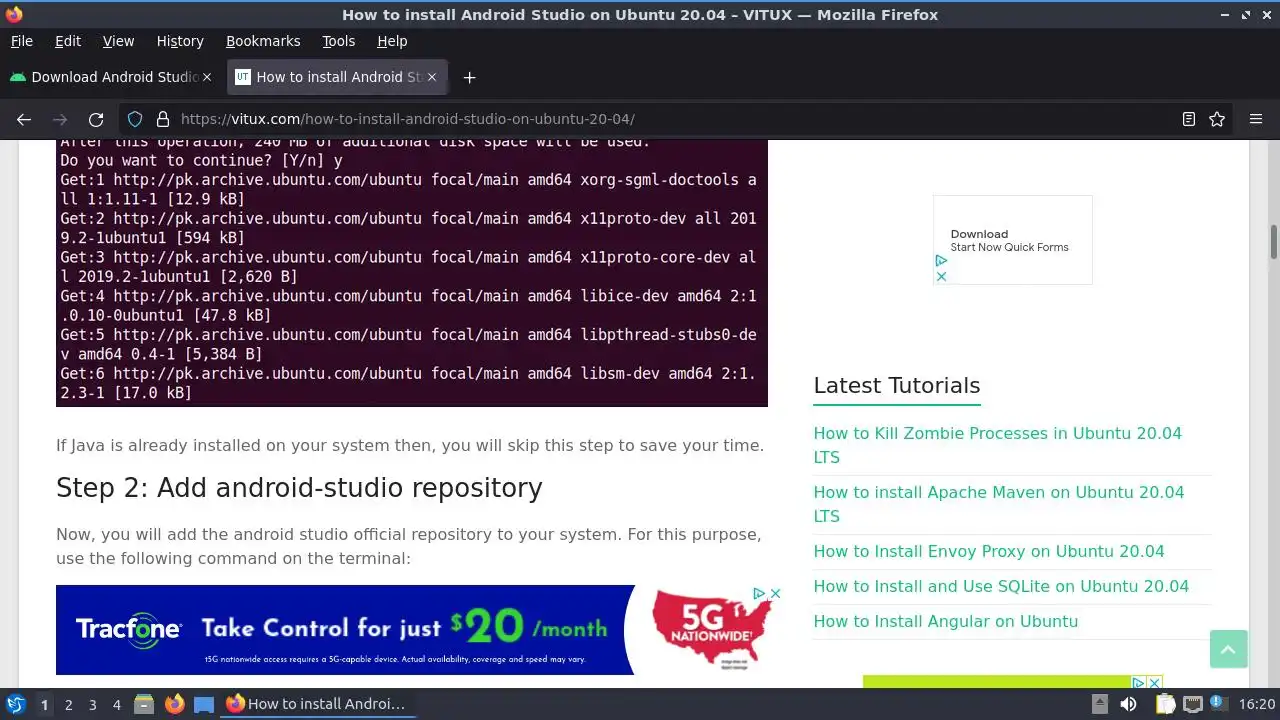Open a new tab with plus button
Image resolution: width=1280 pixels, height=720 pixels.
(x=469, y=77)
